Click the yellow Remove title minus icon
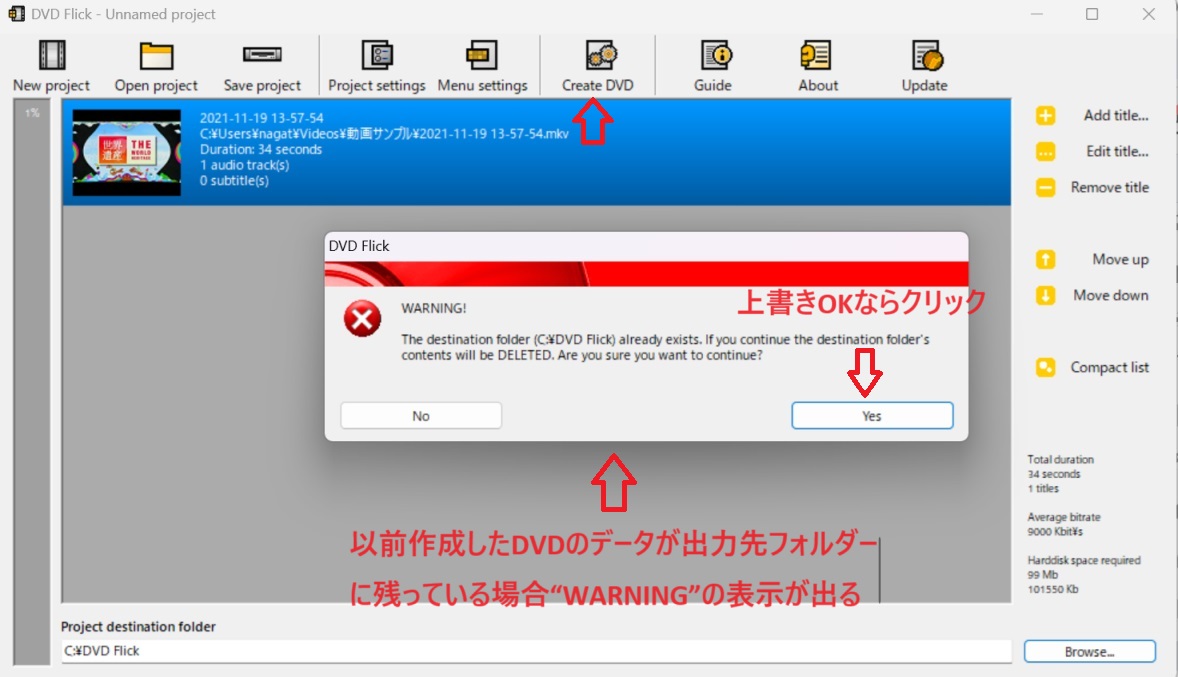This screenshot has height=677, width=1178. click(x=1045, y=187)
